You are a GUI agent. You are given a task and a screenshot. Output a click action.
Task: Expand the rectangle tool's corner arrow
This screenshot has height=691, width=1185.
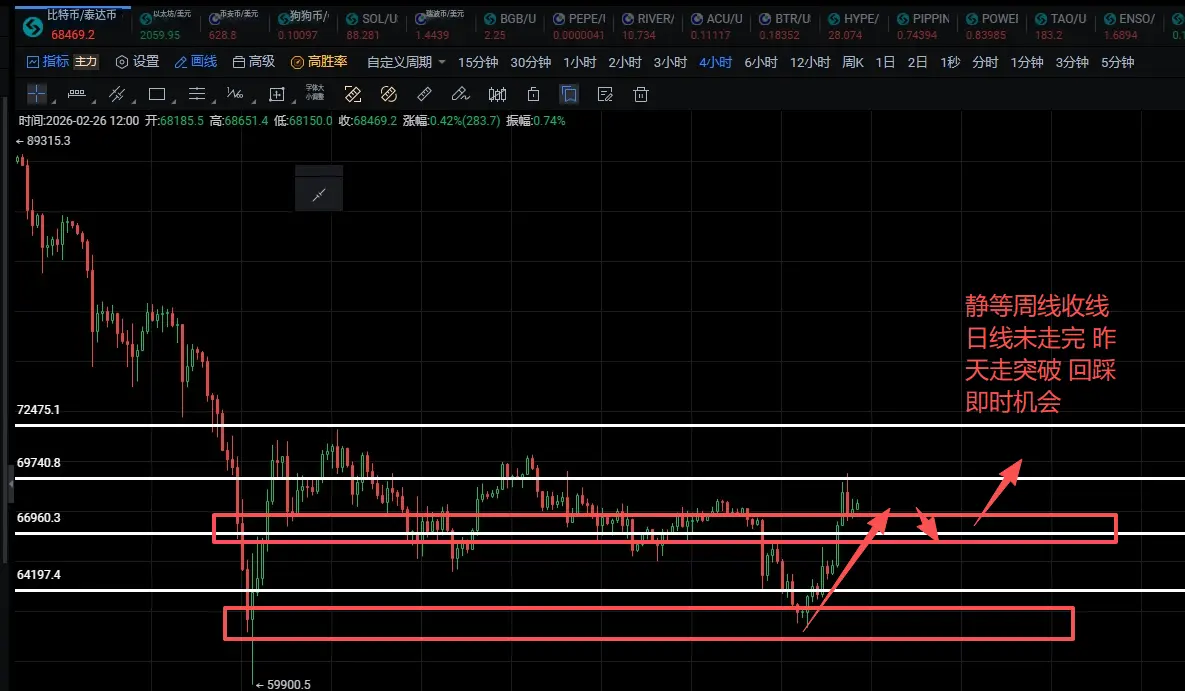[x=174, y=102]
